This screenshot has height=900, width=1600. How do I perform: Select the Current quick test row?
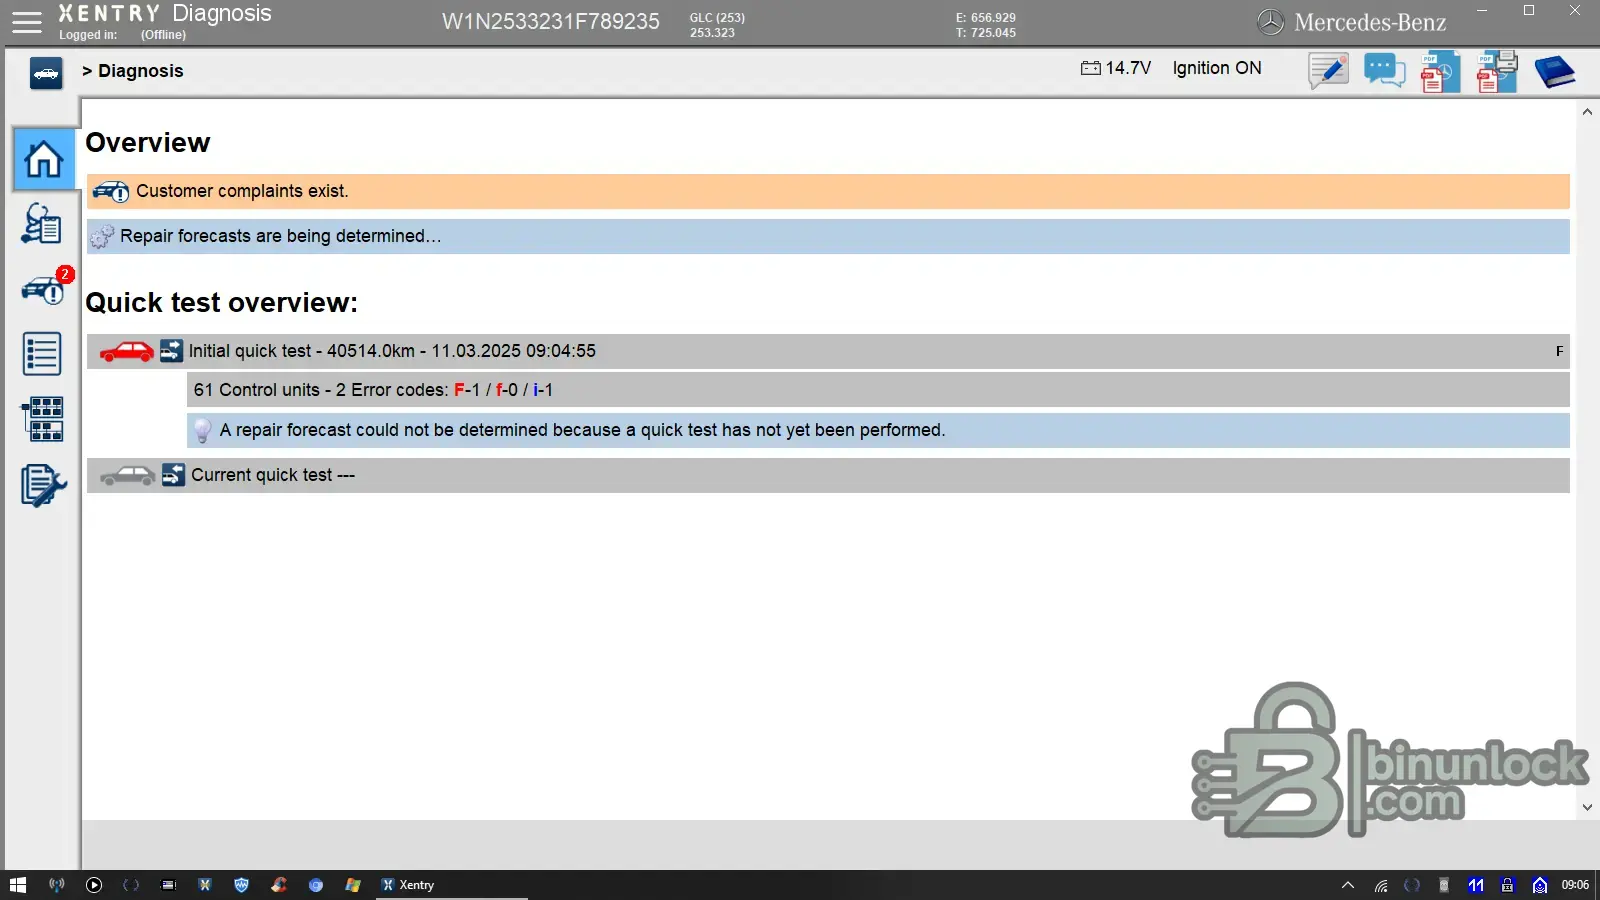[x=828, y=475]
